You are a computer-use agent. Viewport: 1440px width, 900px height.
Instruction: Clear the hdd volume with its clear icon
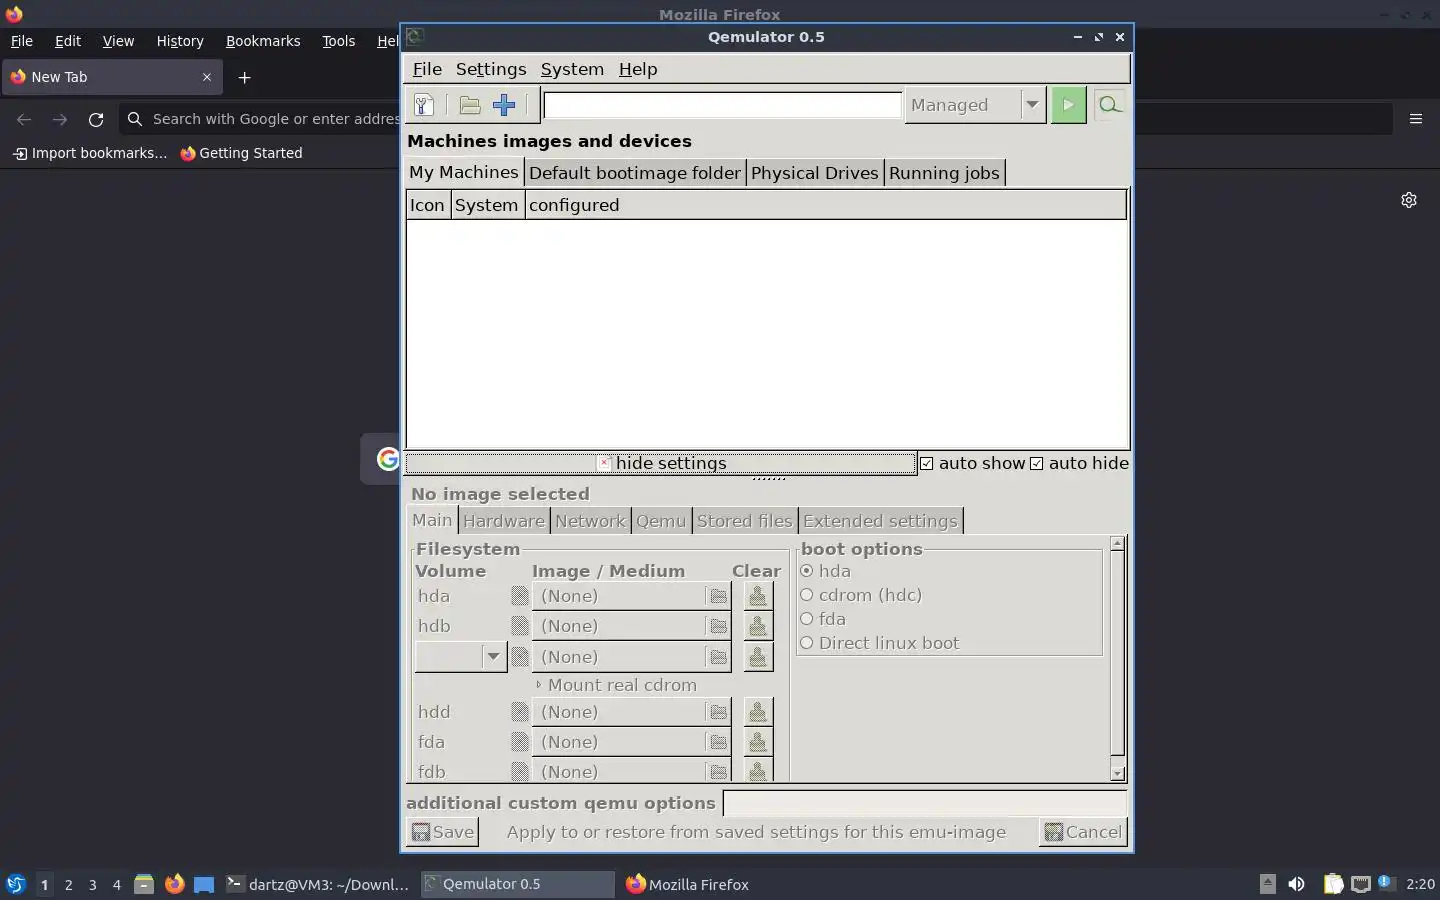[x=758, y=712]
